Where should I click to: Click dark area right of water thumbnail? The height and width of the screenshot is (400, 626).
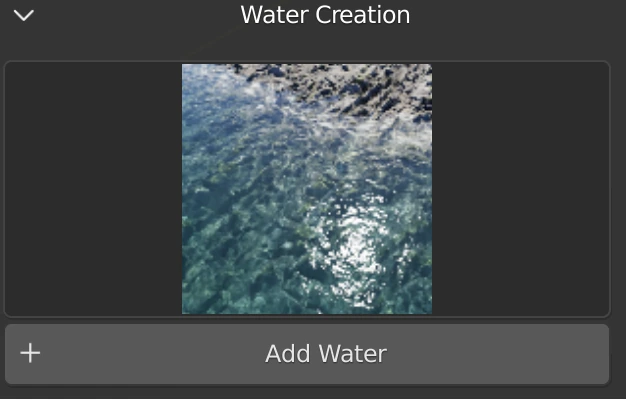click(x=520, y=190)
